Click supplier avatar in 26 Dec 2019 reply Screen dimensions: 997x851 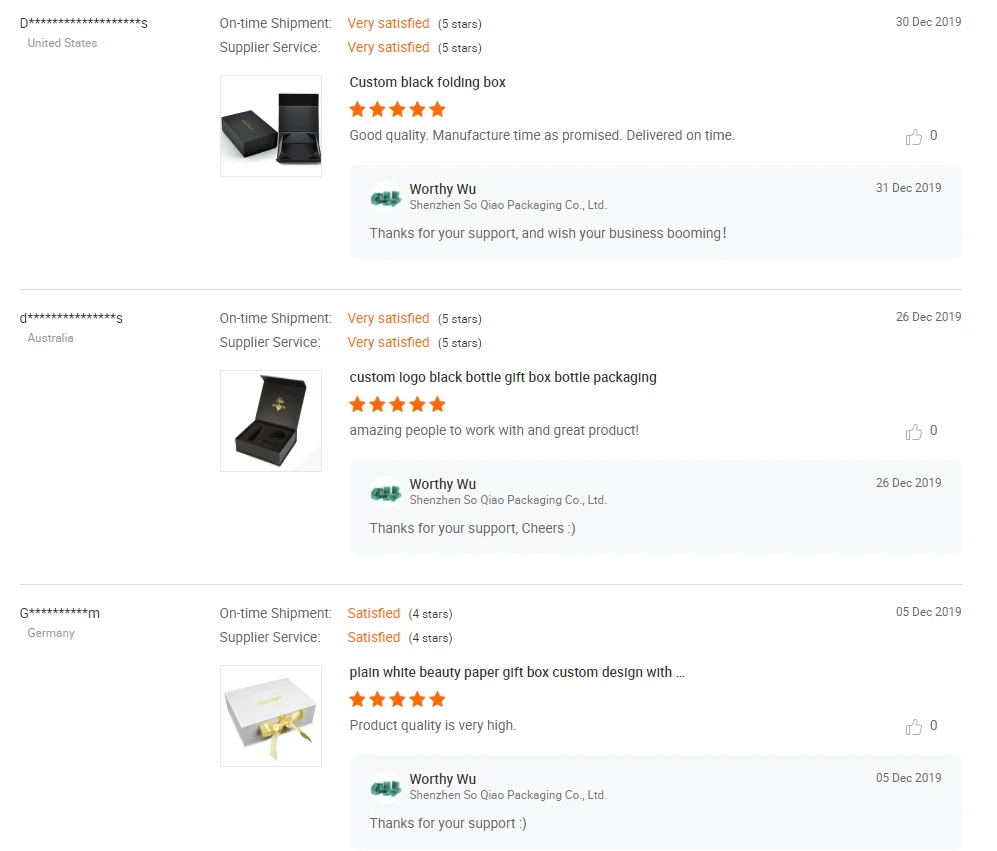[x=386, y=493]
